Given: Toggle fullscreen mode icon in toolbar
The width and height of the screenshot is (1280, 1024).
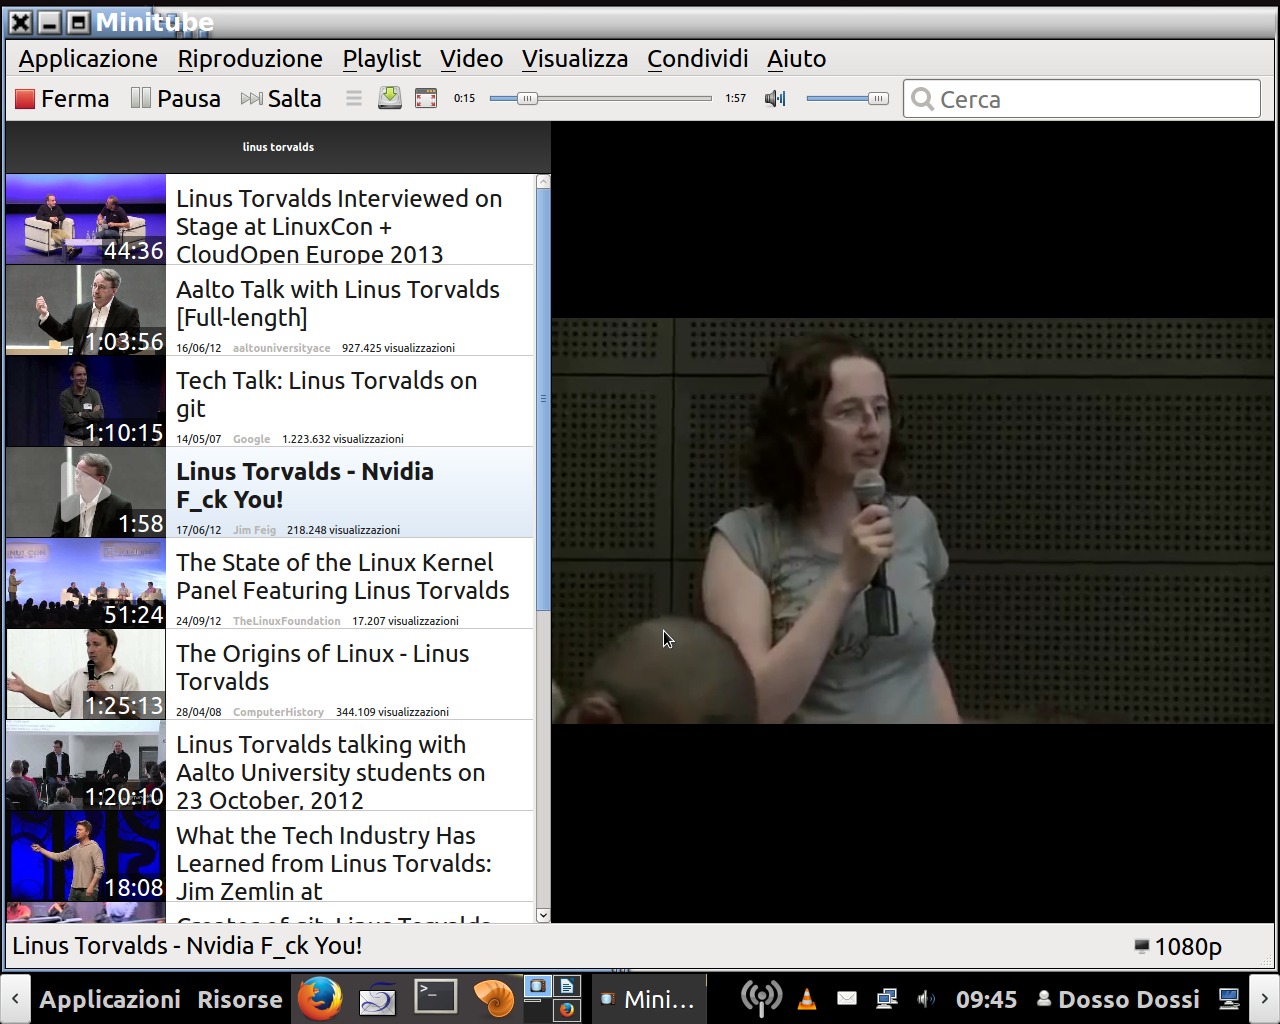Looking at the screenshot, I should point(426,98).
